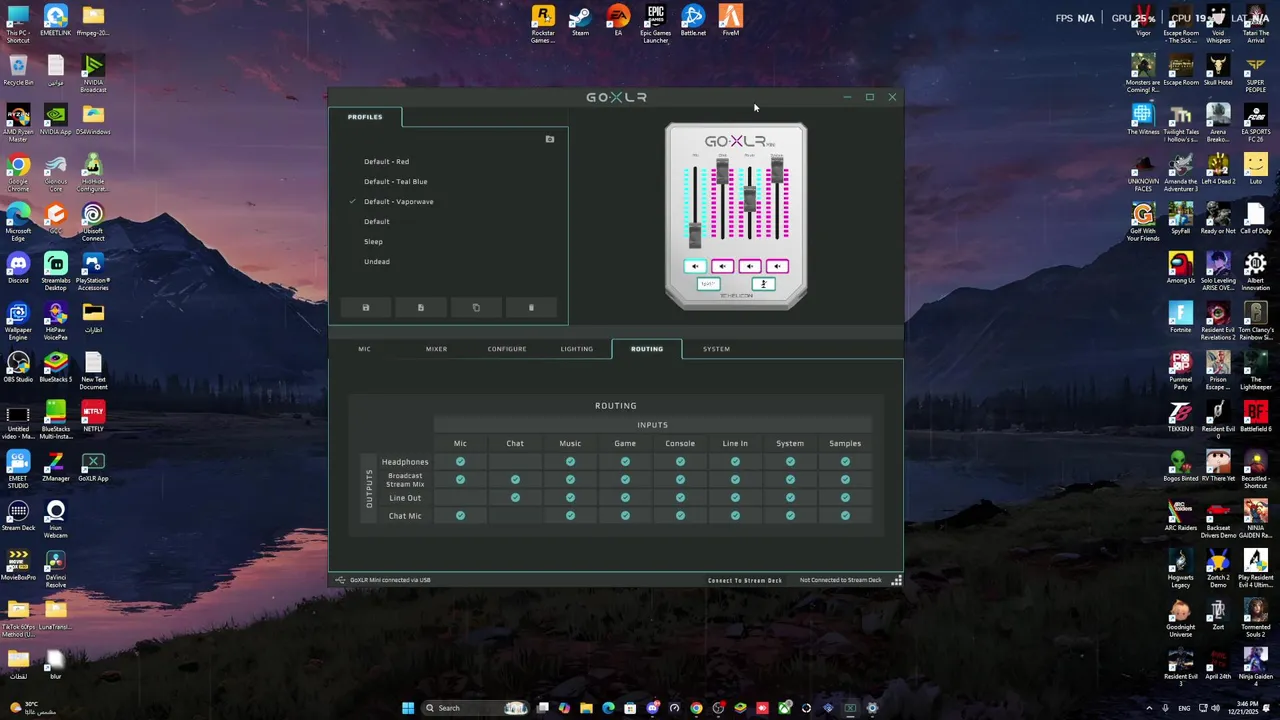Open Discord desktop shortcut
Screen dimensions: 1280x720
pos(18,268)
